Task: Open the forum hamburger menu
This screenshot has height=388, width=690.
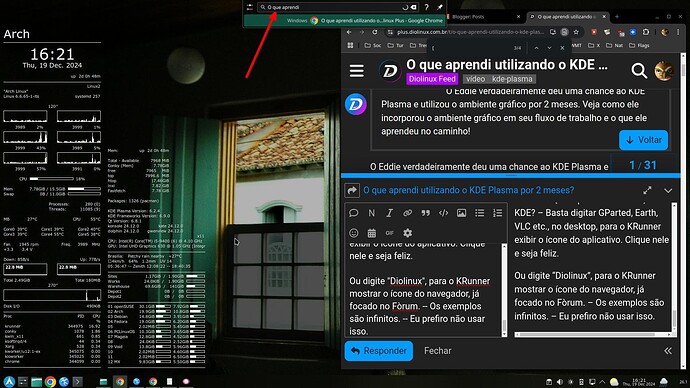Action: (356, 71)
